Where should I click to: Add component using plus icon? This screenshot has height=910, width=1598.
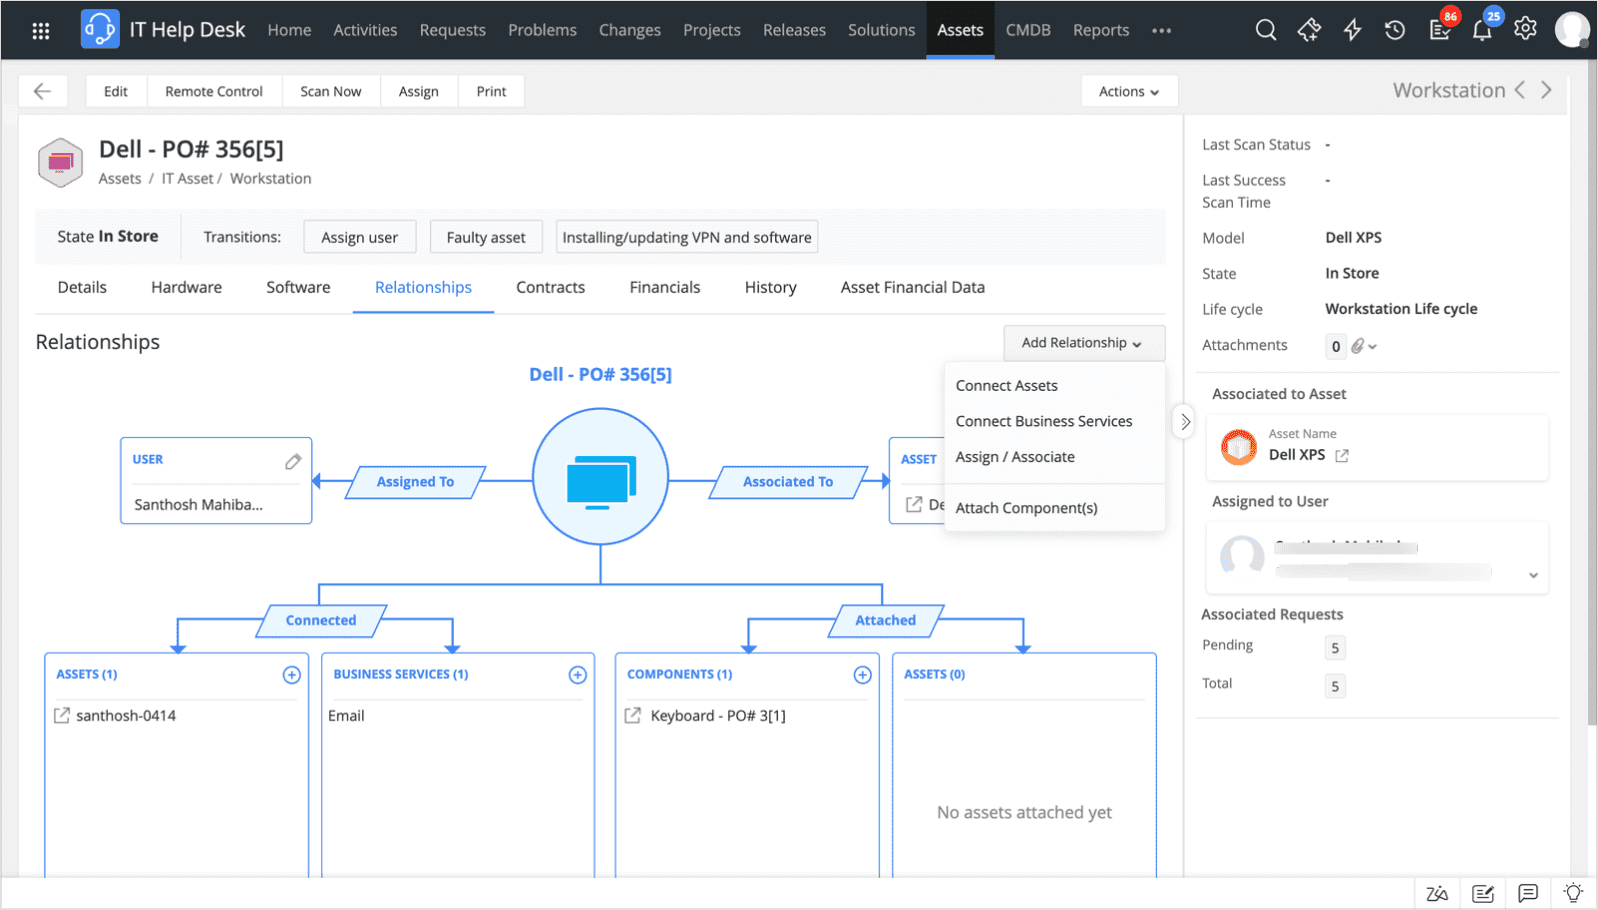862,675
